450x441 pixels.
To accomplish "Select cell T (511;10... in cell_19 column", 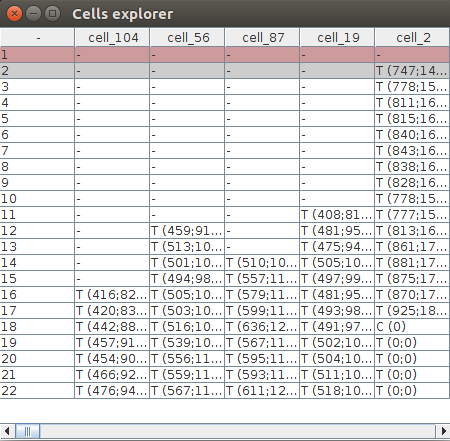I will click(x=337, y=375).
